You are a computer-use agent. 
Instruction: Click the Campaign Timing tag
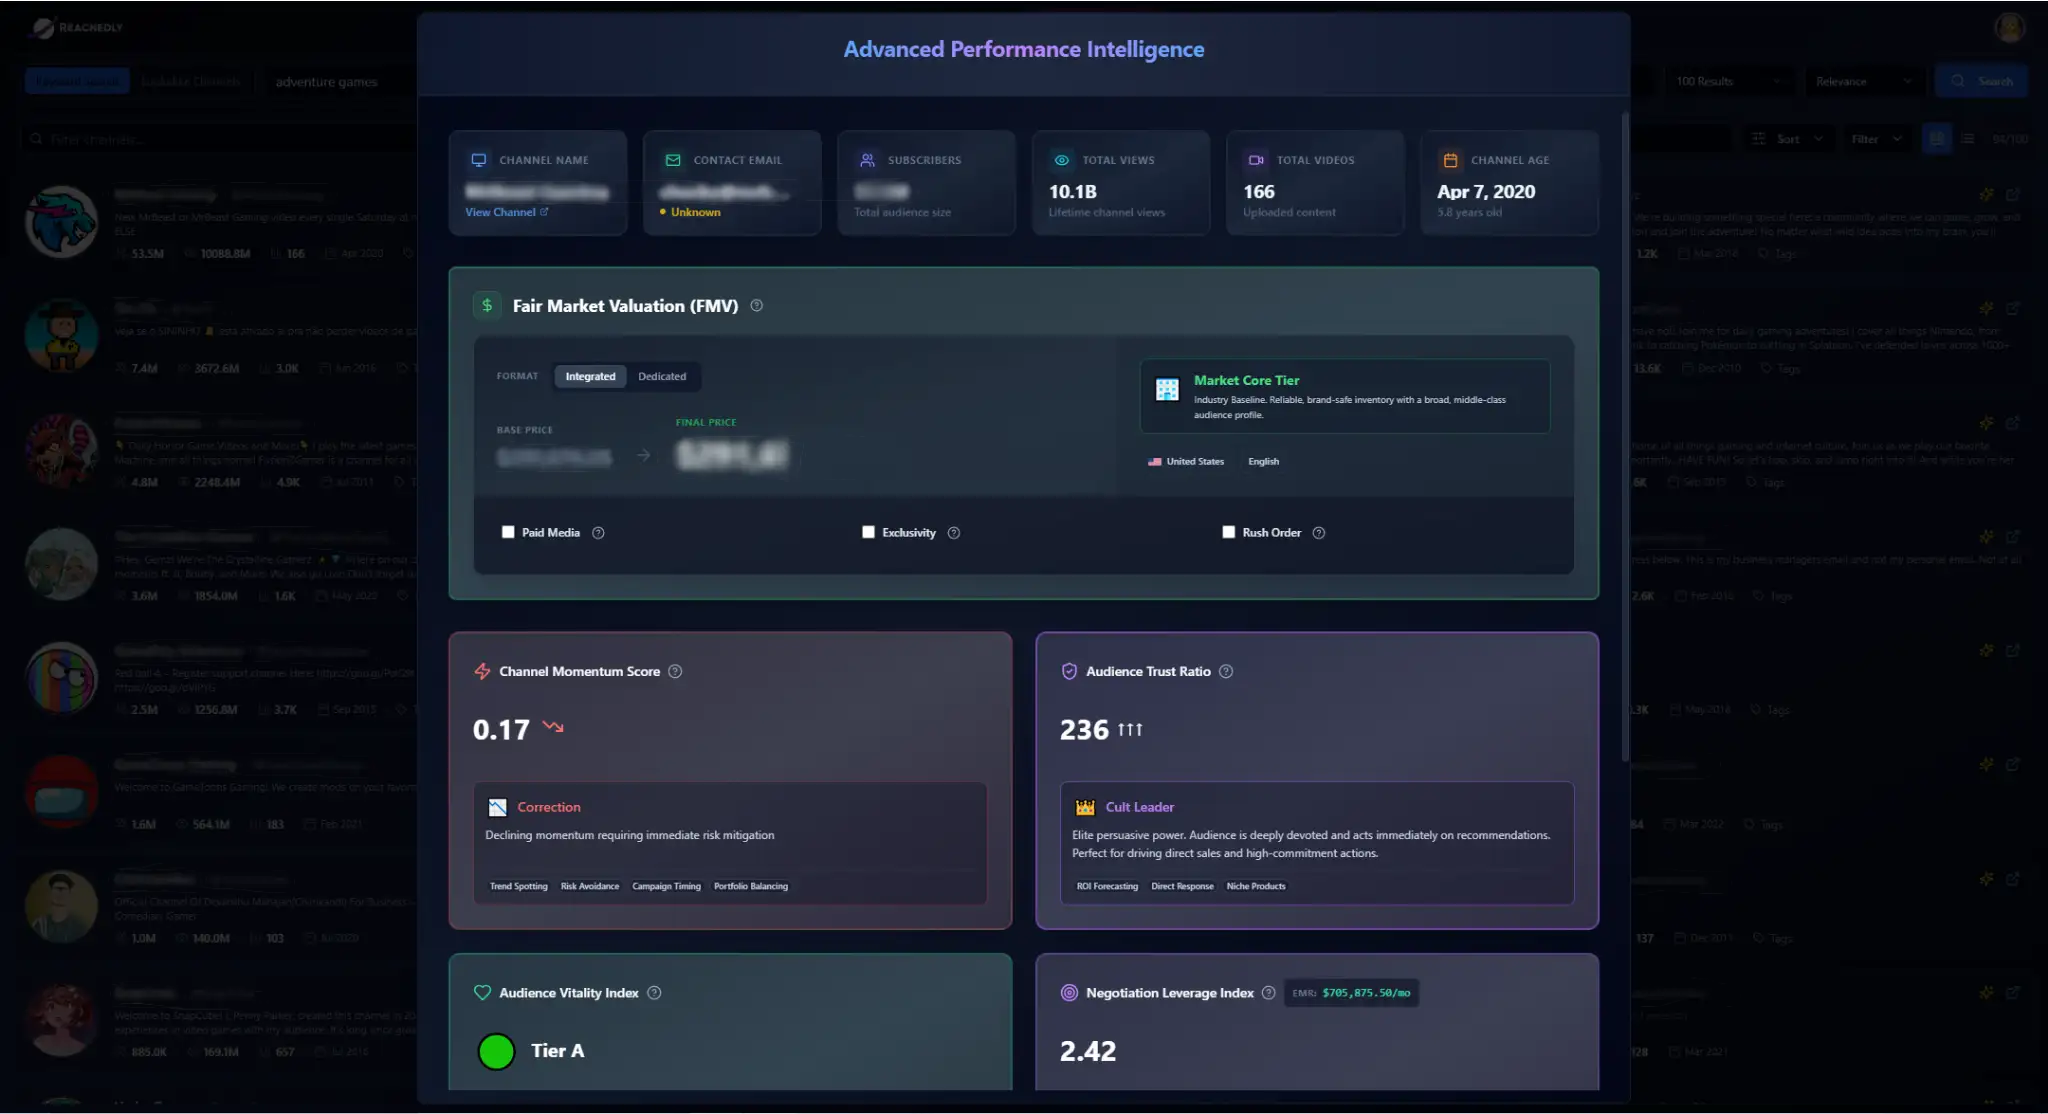pos(666,886)
